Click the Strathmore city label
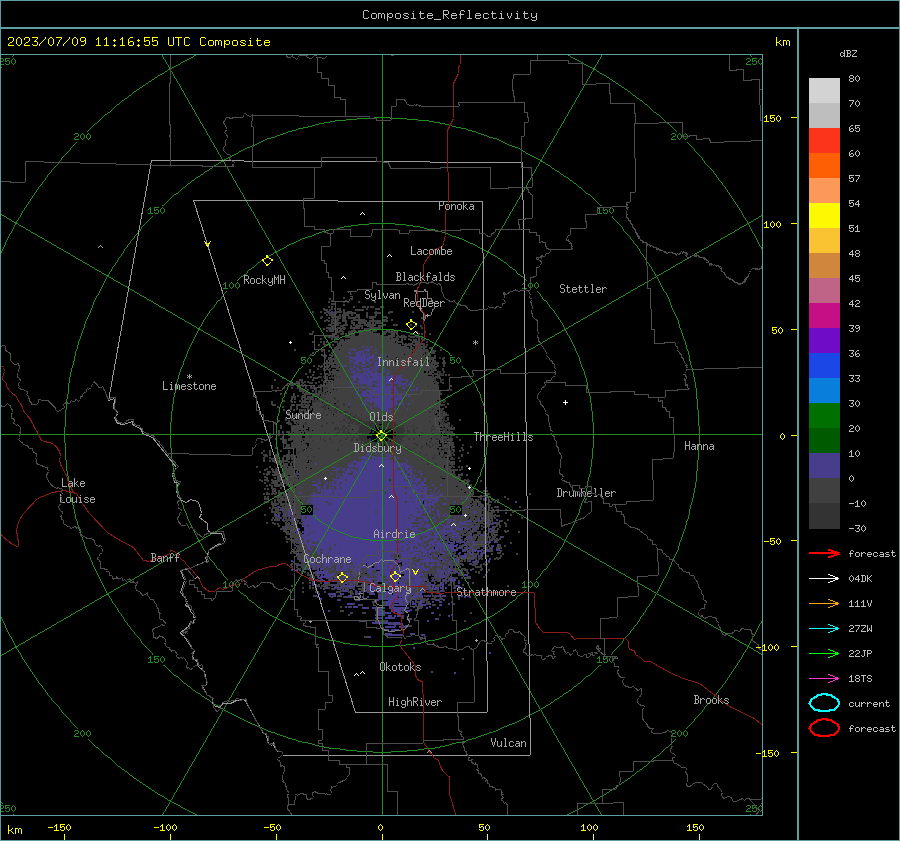Viewport: 900px width, 841px height. pos(486,592)
